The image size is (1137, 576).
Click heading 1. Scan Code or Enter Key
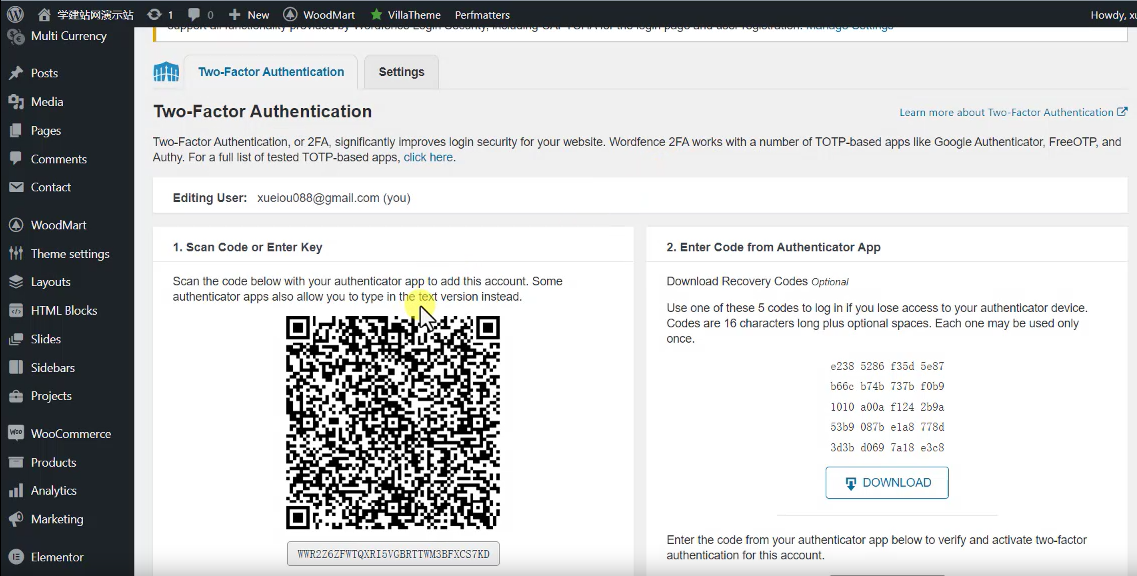(247, 247)
